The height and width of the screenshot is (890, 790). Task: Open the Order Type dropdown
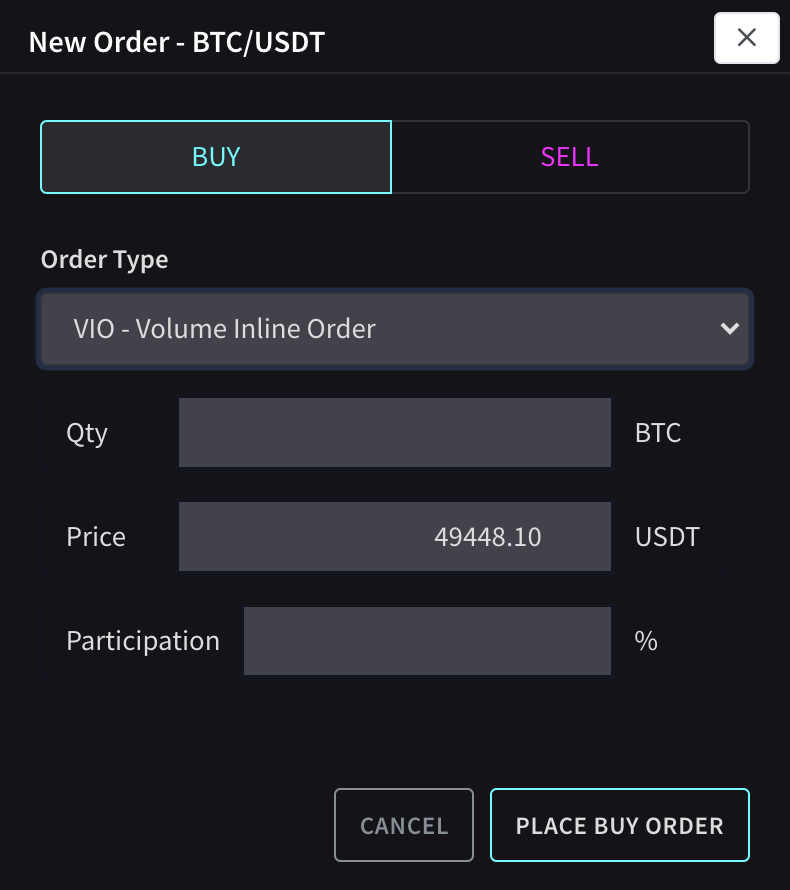[x=395, y=328]
